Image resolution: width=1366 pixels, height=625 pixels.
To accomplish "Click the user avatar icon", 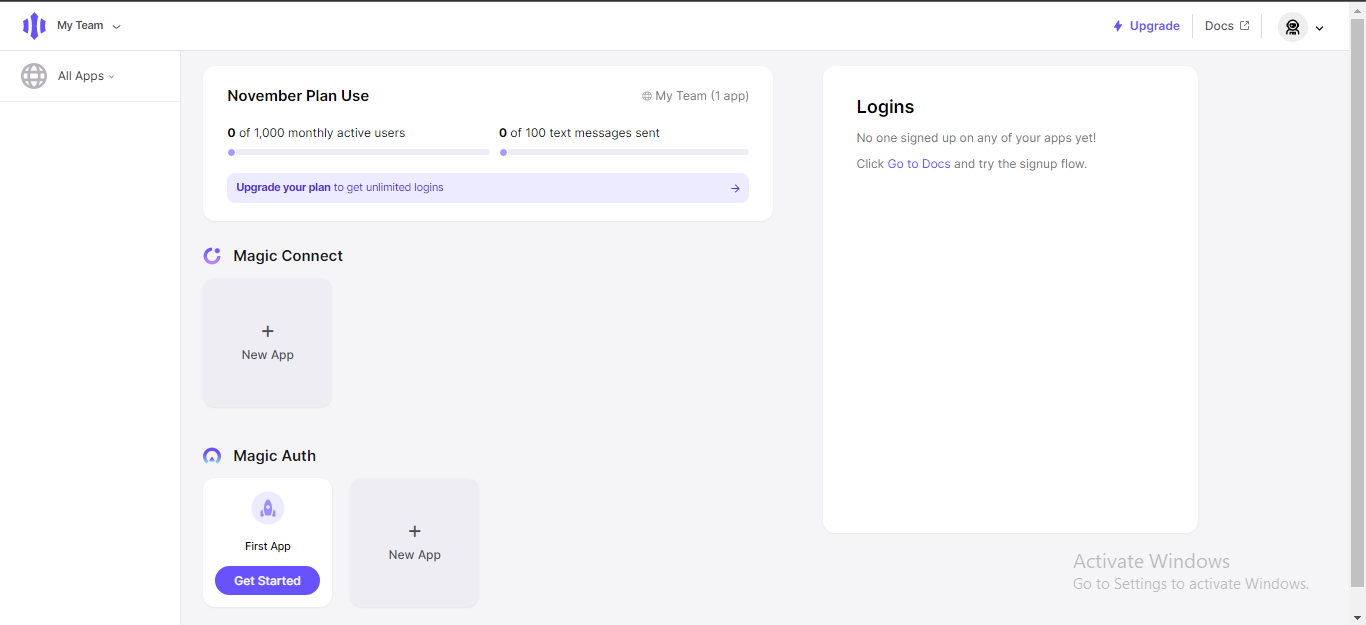I will tap(1293, 27).
